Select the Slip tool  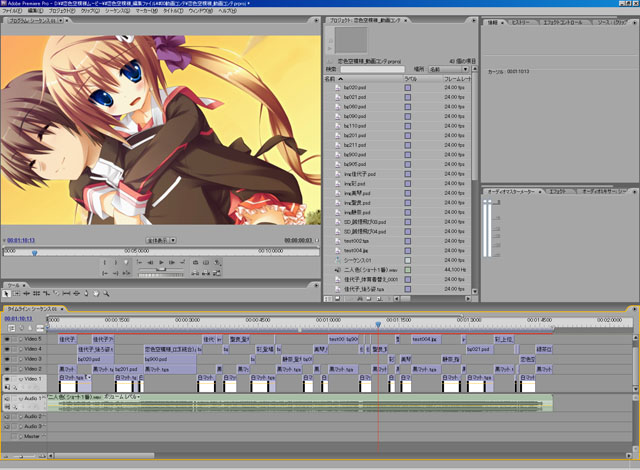66,293
